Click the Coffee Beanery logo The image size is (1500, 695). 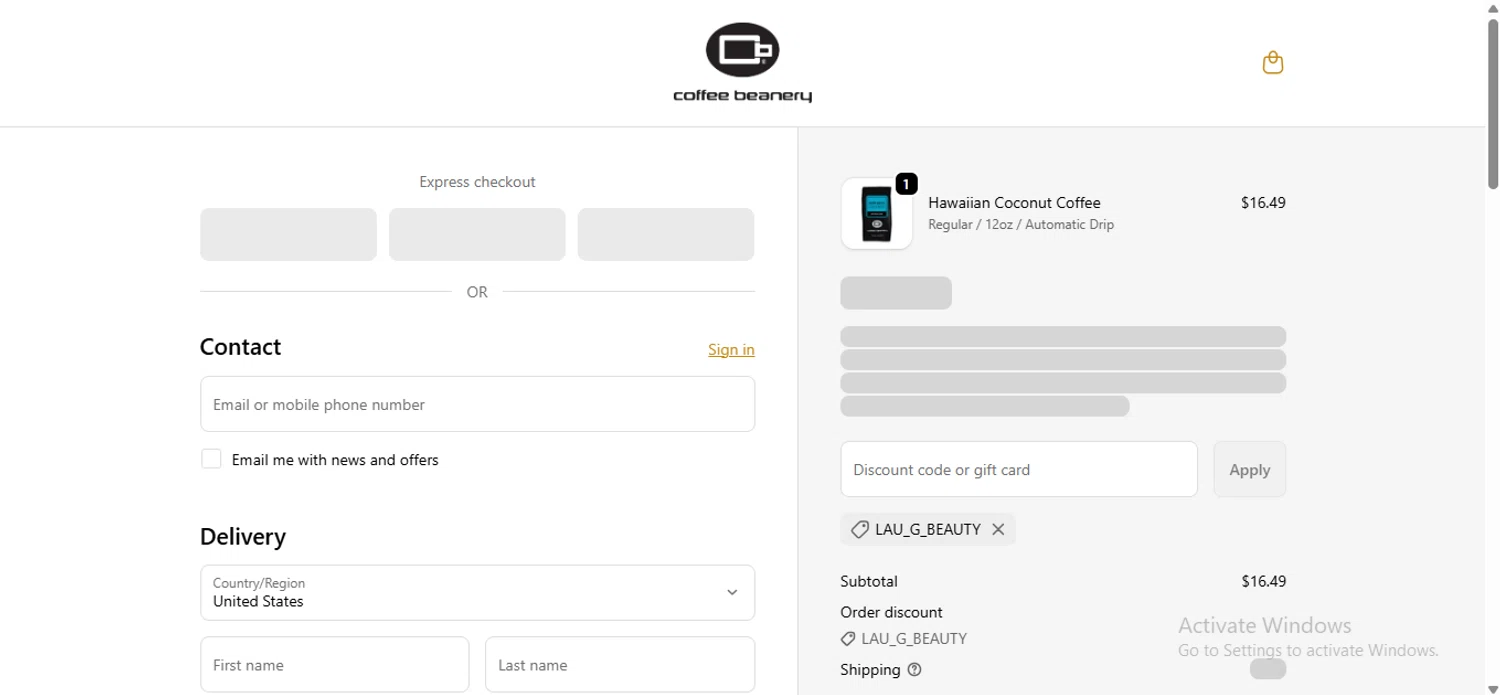click(742, 63)
